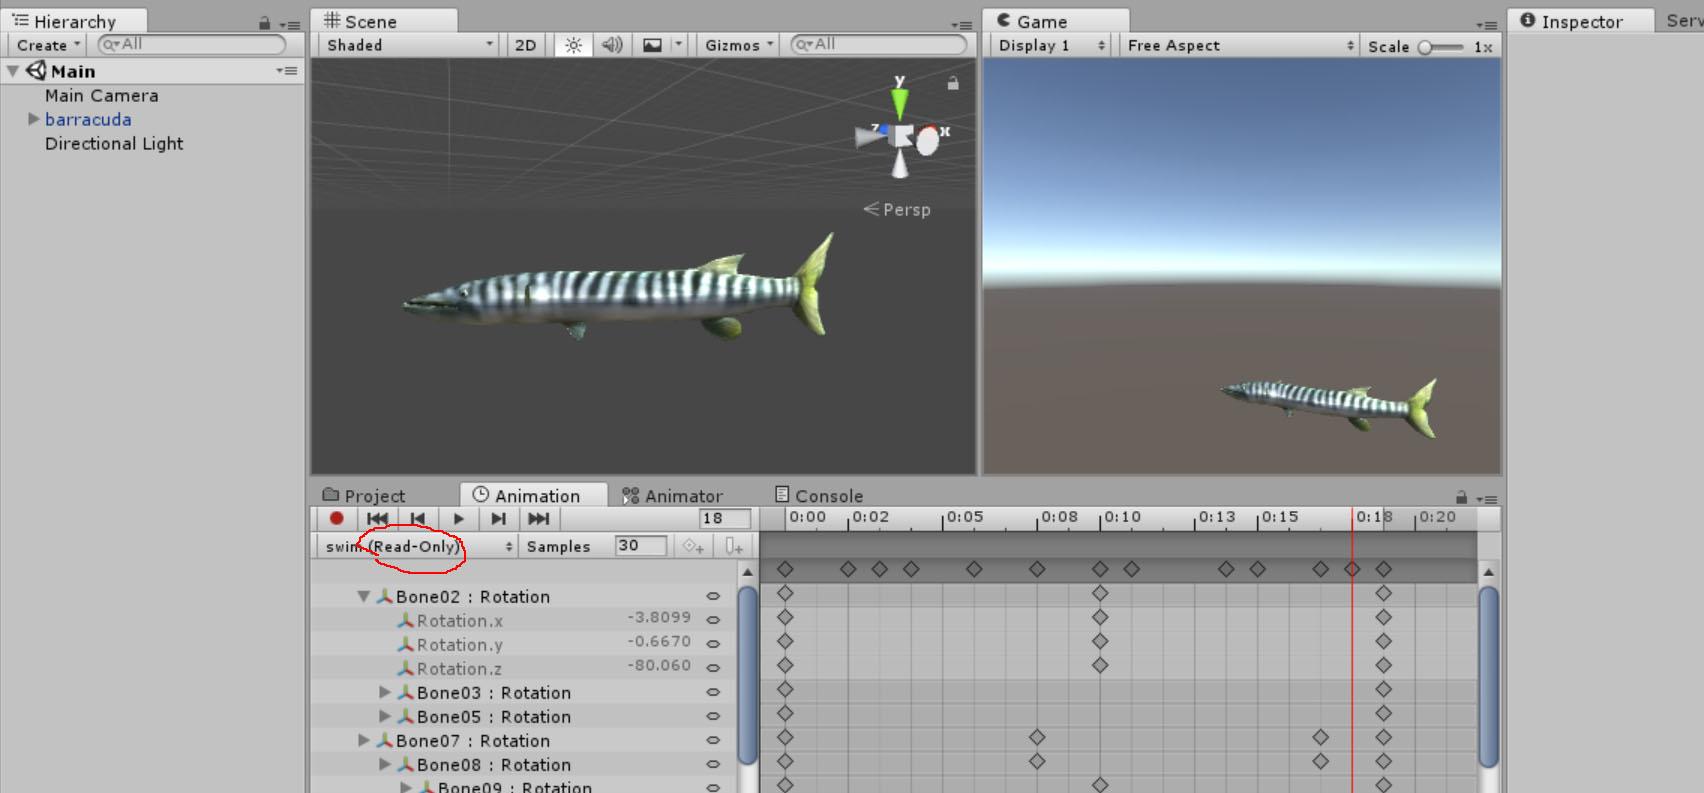The width and height of the screenshot is (1704, 793).
Task: Open the Main scene options menu
Action: 287,71
